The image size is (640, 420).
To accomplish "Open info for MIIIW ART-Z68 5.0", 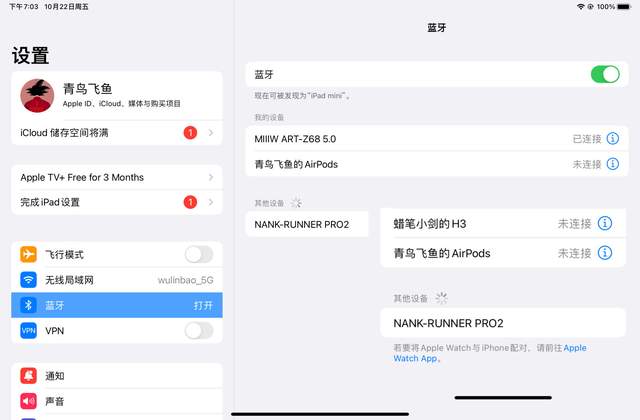I will [612, 138].
